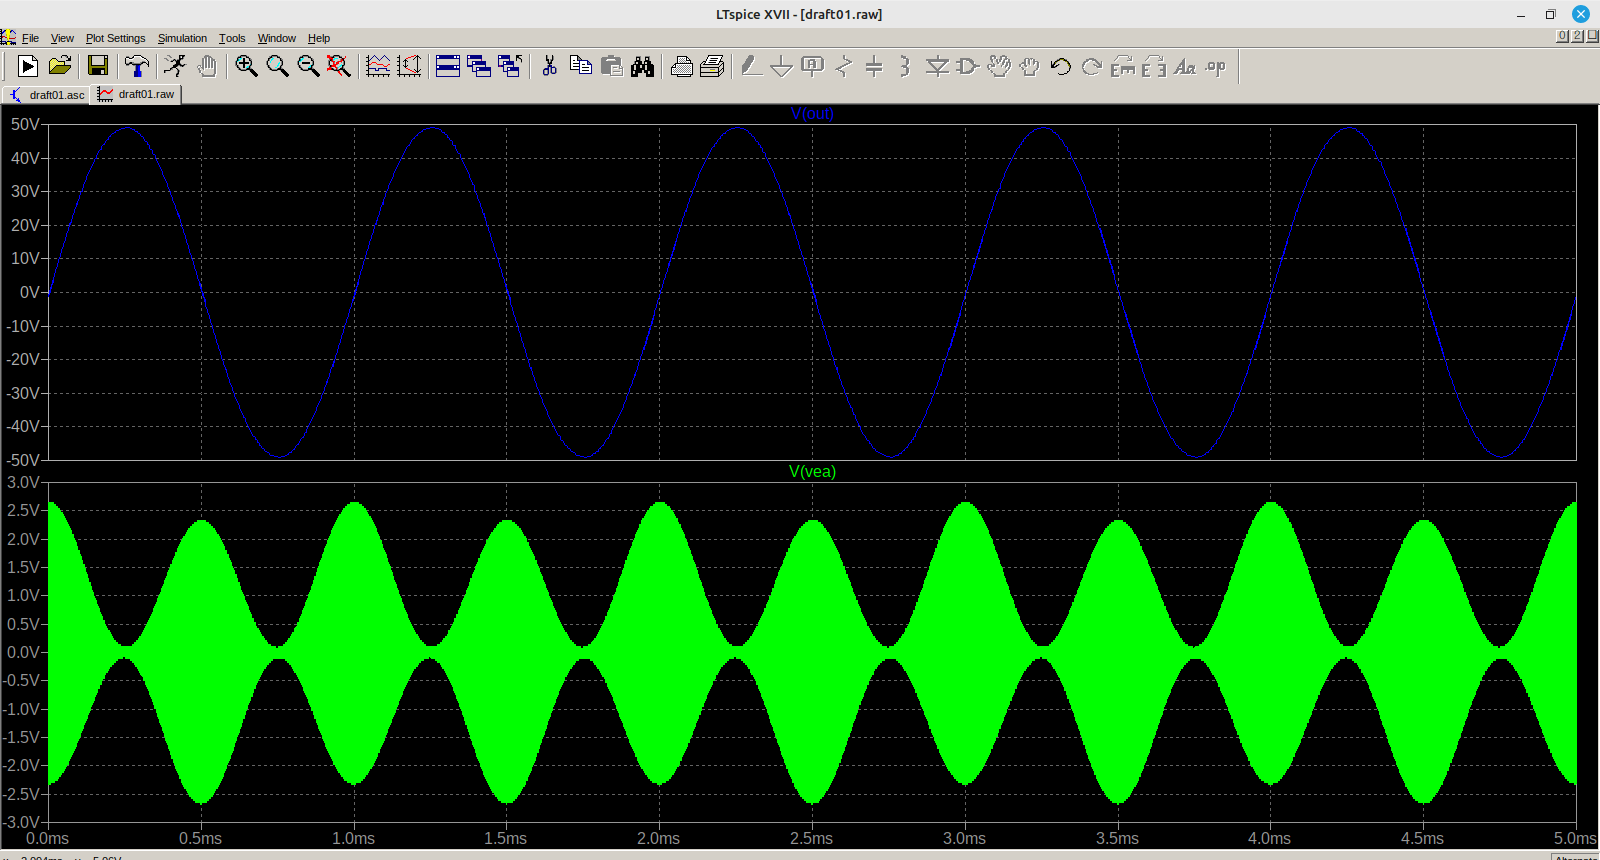This screenshot has width=1600, height=860.
Task: Switch to the draft01.asc tab
Action: (x=46, y=95)
